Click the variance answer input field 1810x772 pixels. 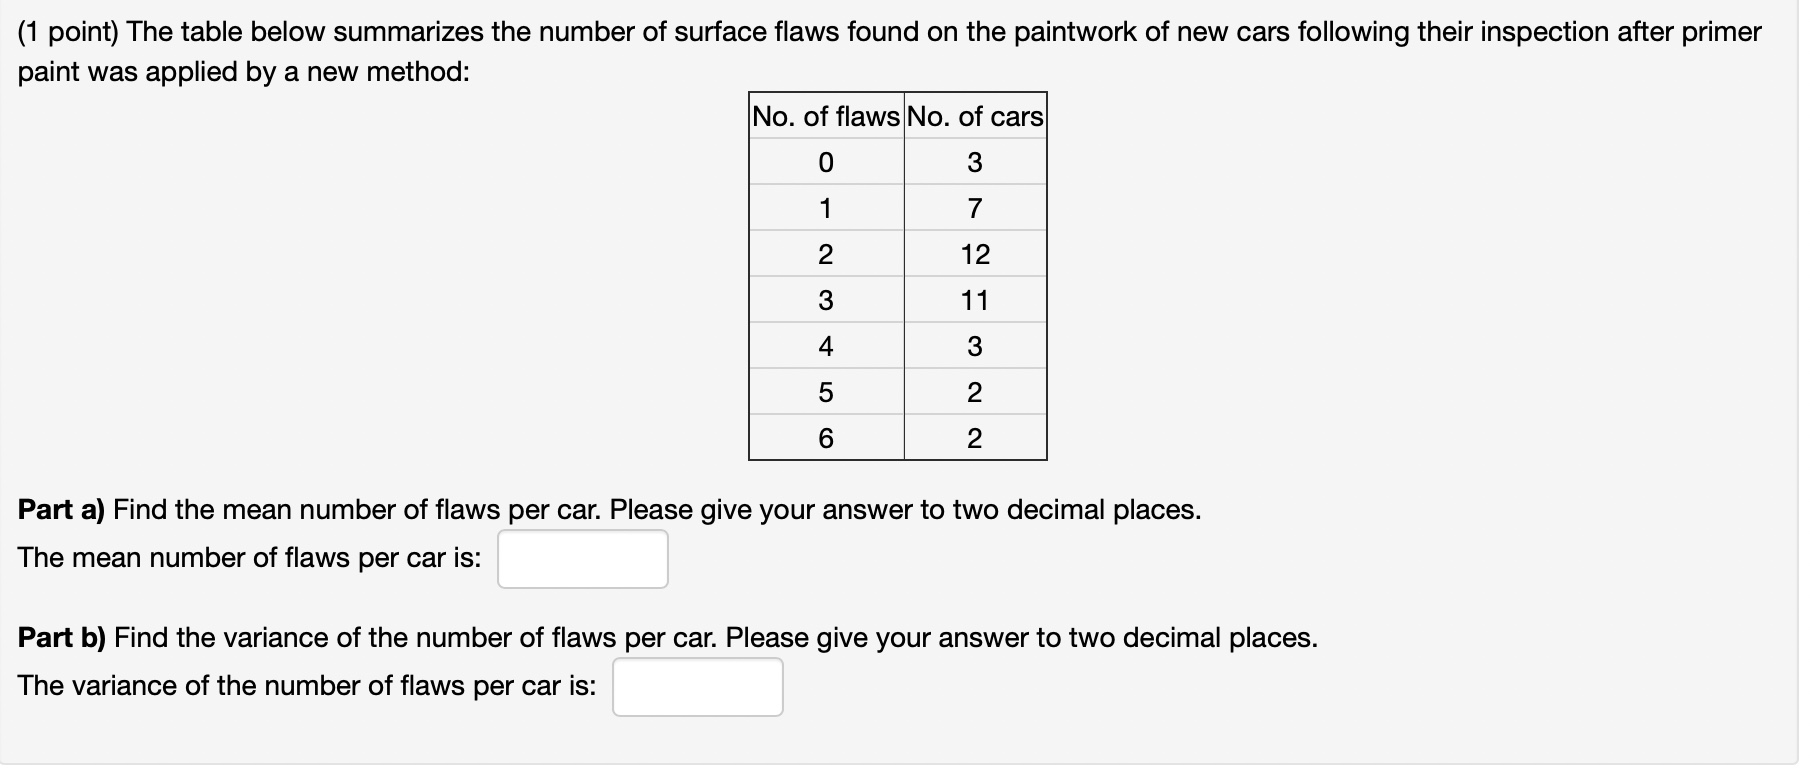tap(698, 685)
